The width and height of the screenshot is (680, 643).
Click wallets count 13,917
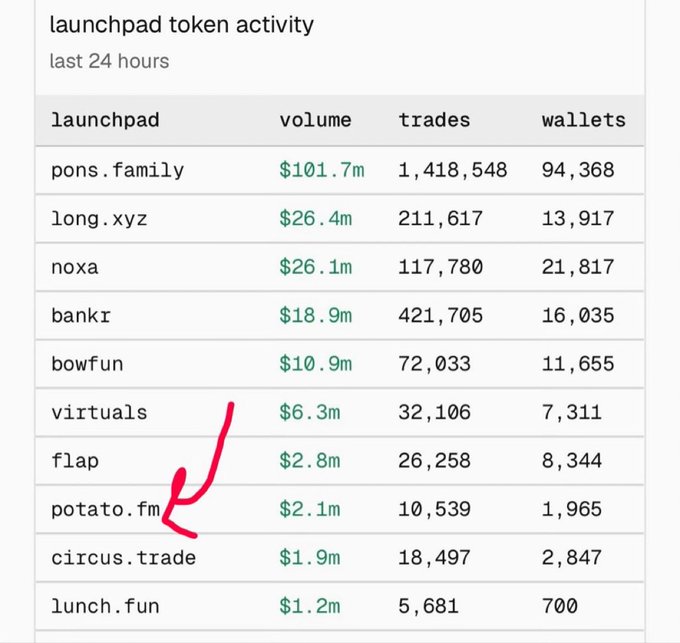point(578,219)
